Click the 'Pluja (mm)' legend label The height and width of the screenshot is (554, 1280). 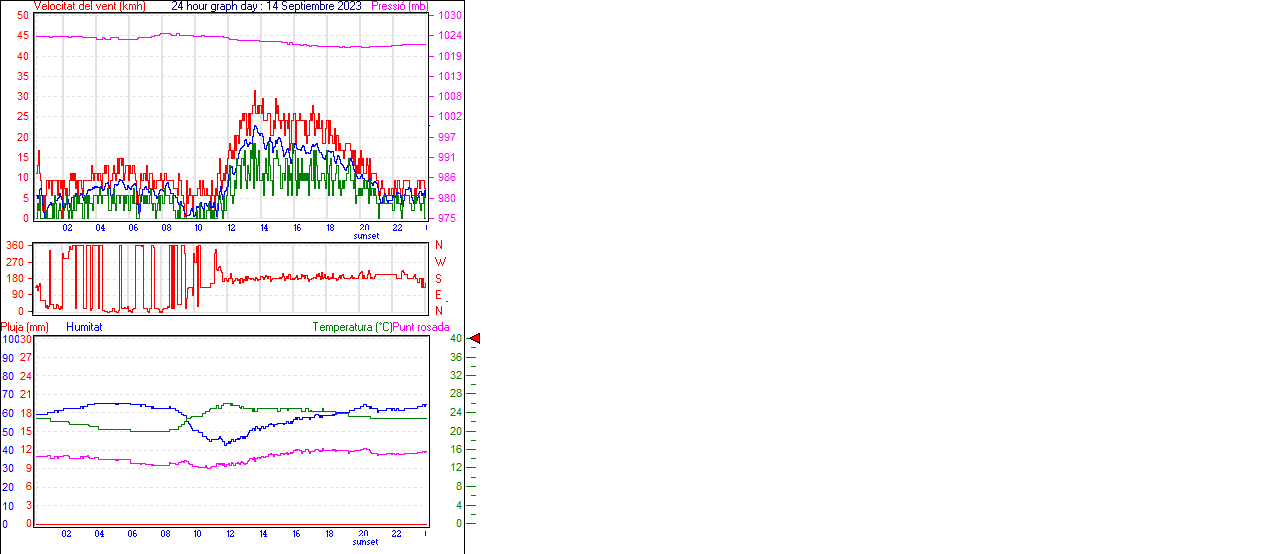(x=24, y=327)
